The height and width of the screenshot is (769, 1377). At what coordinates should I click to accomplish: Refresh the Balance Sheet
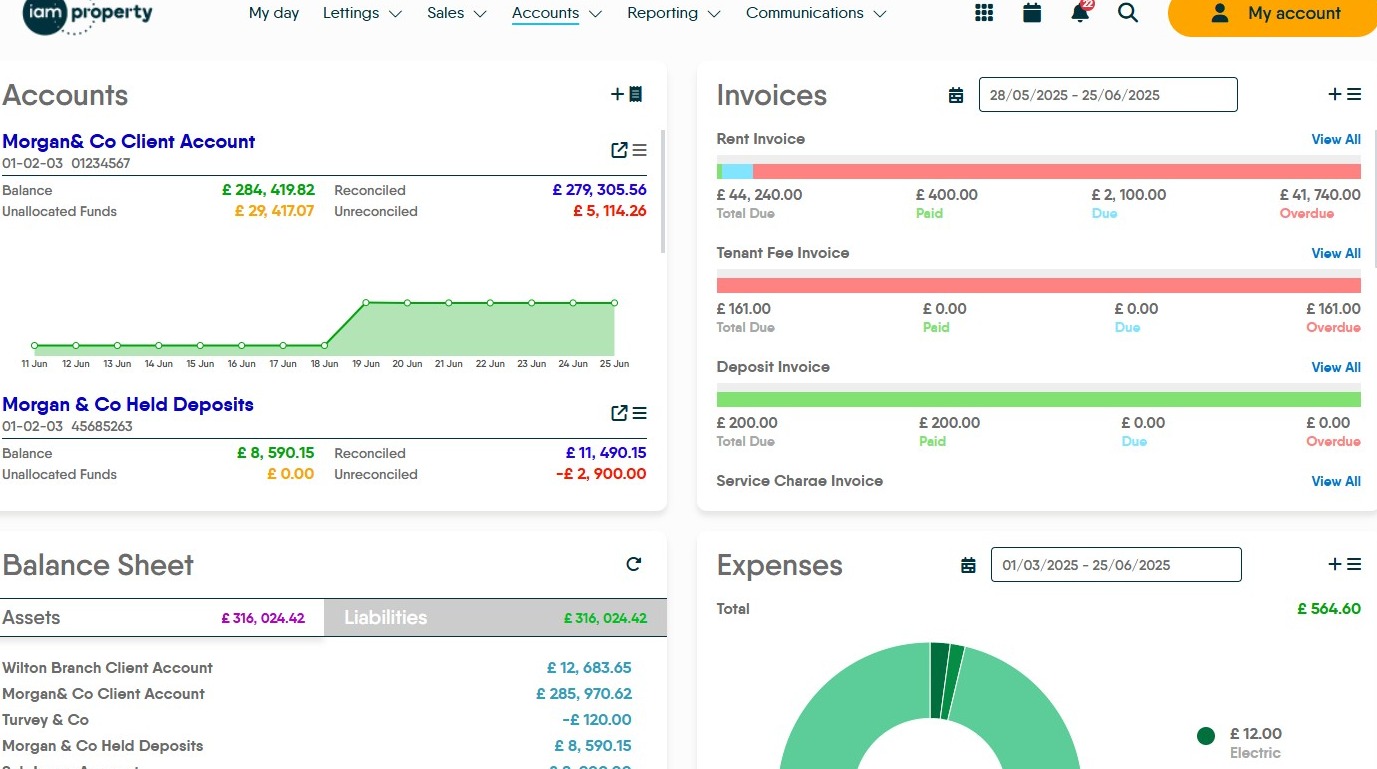(634, 564)
